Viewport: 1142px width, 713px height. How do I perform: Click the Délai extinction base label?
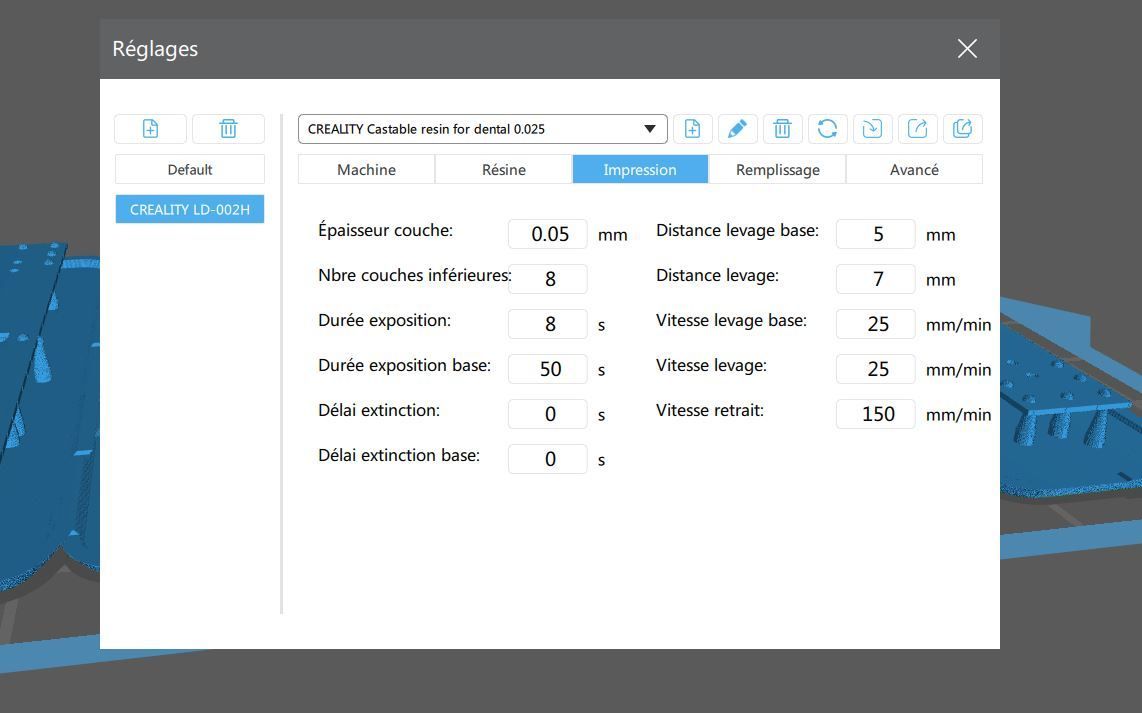399,455
